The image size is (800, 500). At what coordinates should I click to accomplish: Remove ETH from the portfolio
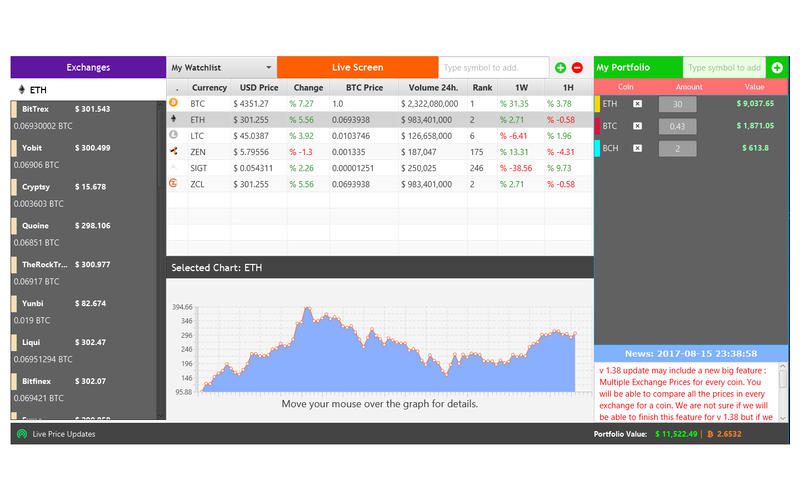point(638,104)
